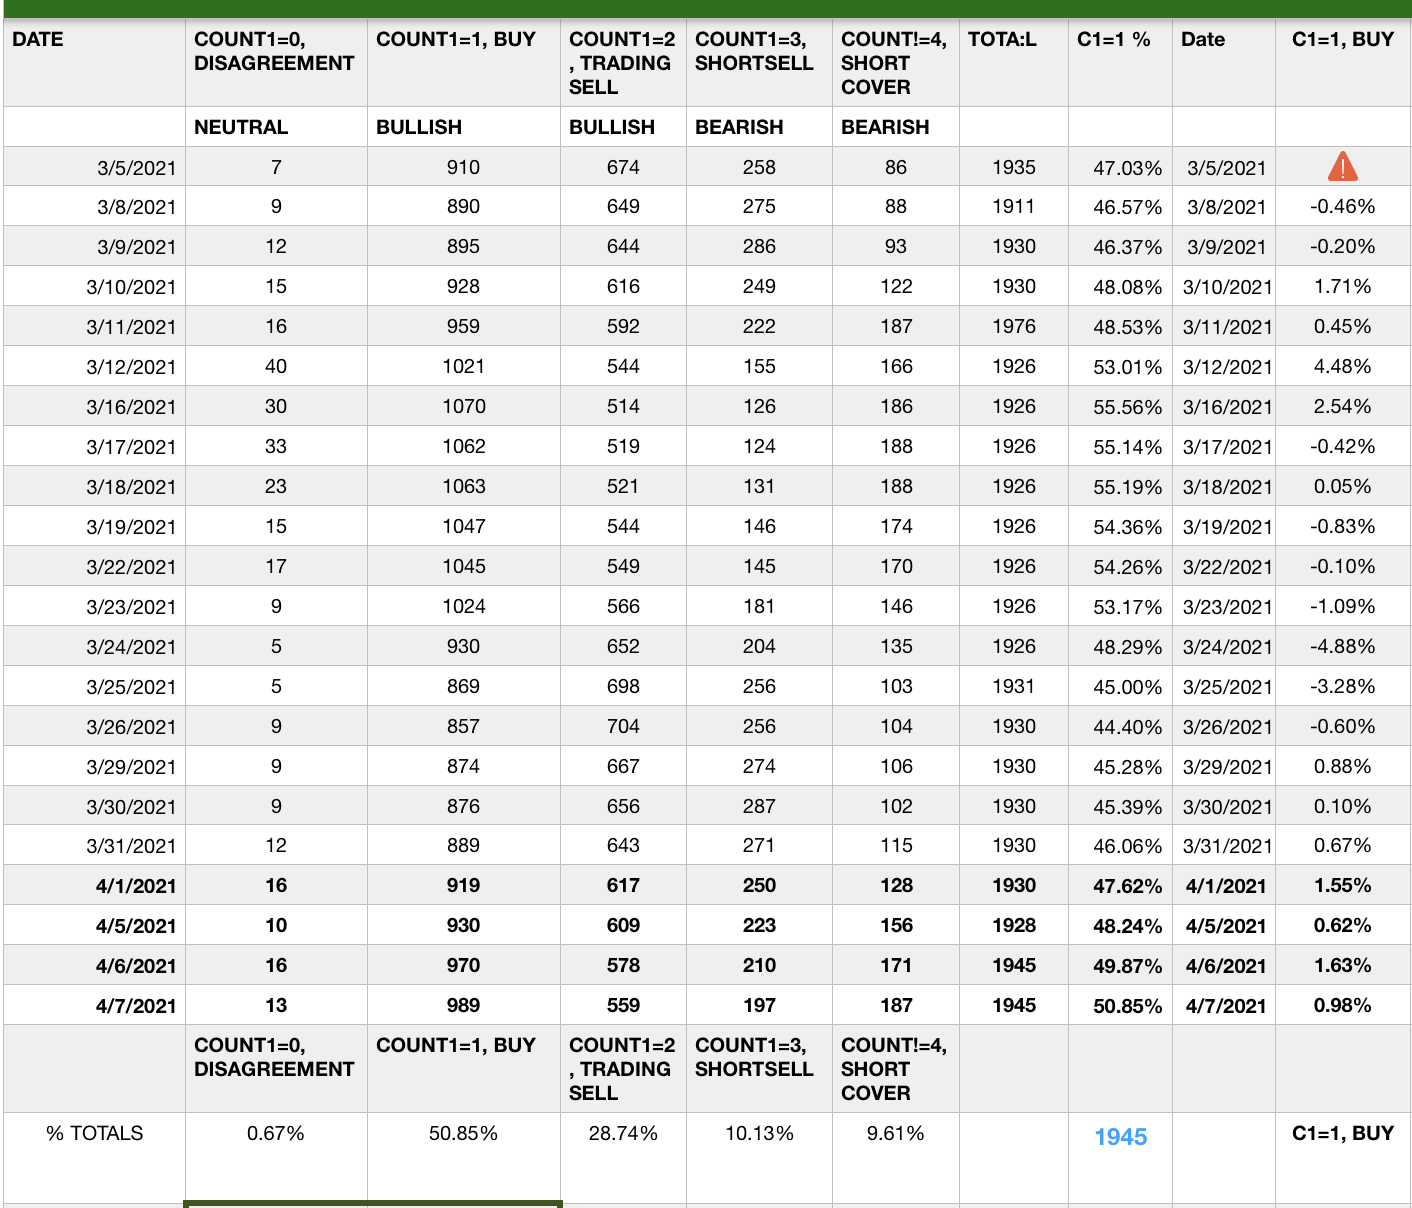Click the 197 shortsell cell
This screenshot has height=1208, width=1412.
click(759, 1006)
